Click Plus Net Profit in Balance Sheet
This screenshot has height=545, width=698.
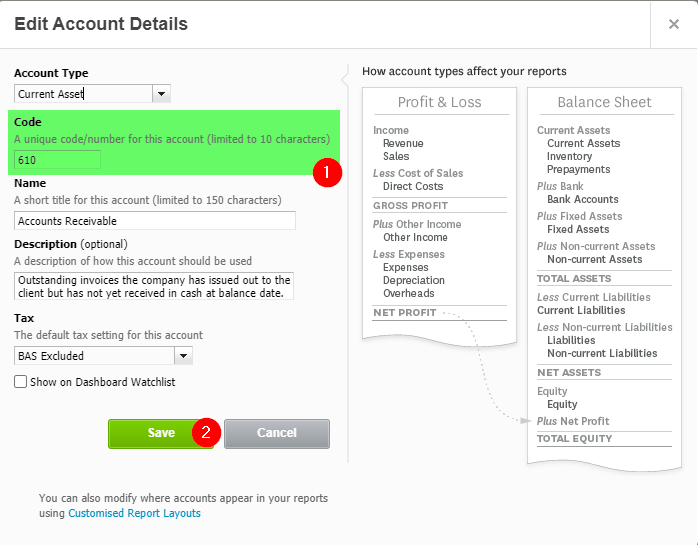[573, 421]
